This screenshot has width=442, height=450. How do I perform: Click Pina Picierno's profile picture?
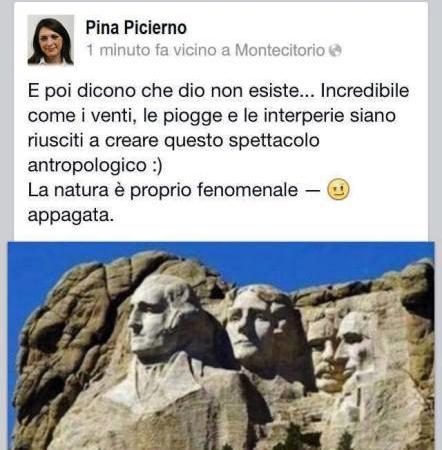(51, 40)
